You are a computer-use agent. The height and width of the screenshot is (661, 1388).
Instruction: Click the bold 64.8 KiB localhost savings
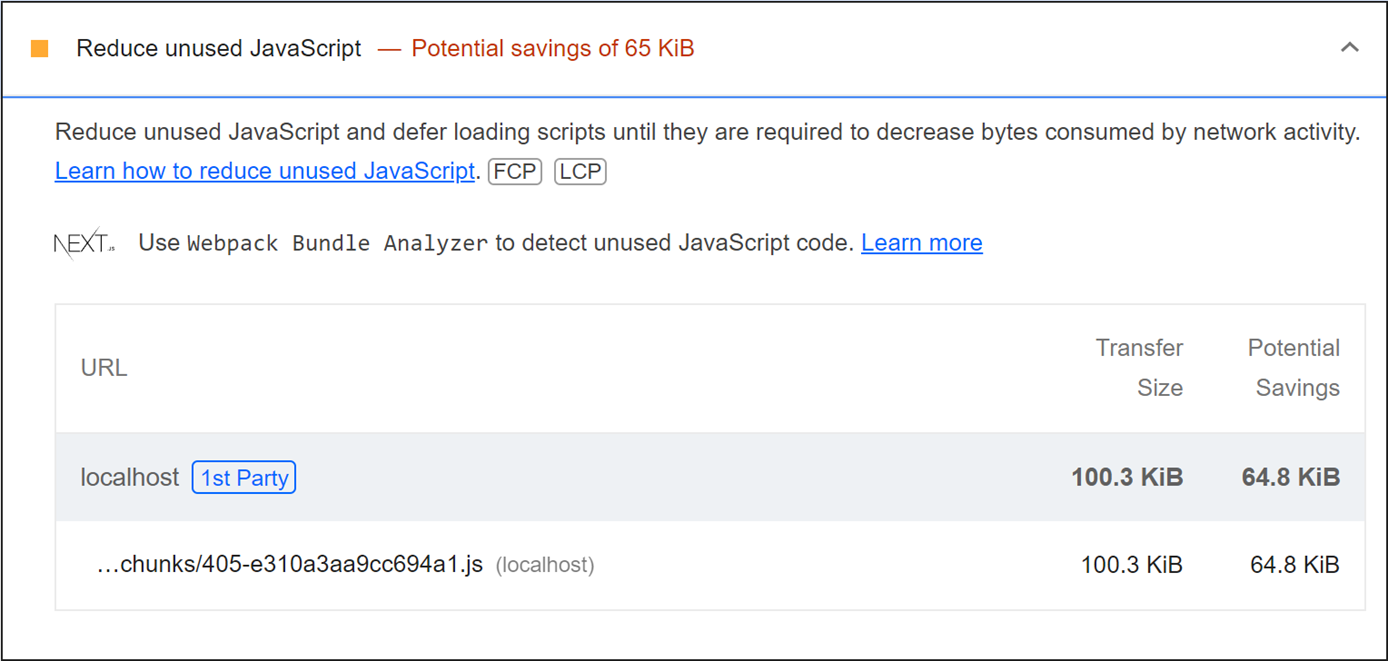pyautogui.click(x=1290, y=478)
